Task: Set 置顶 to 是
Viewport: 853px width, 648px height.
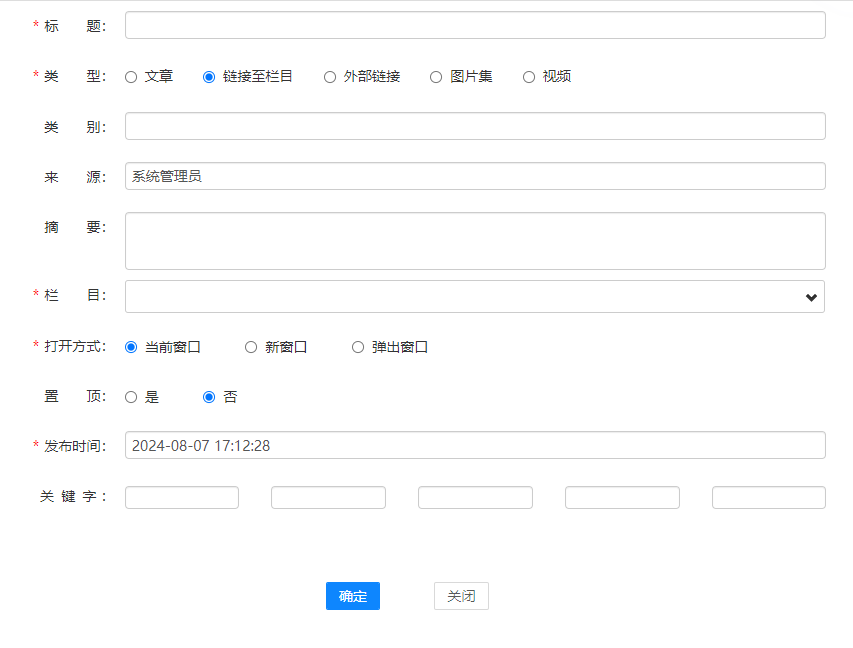Action: pyautogui.click(x=131, y=397)
